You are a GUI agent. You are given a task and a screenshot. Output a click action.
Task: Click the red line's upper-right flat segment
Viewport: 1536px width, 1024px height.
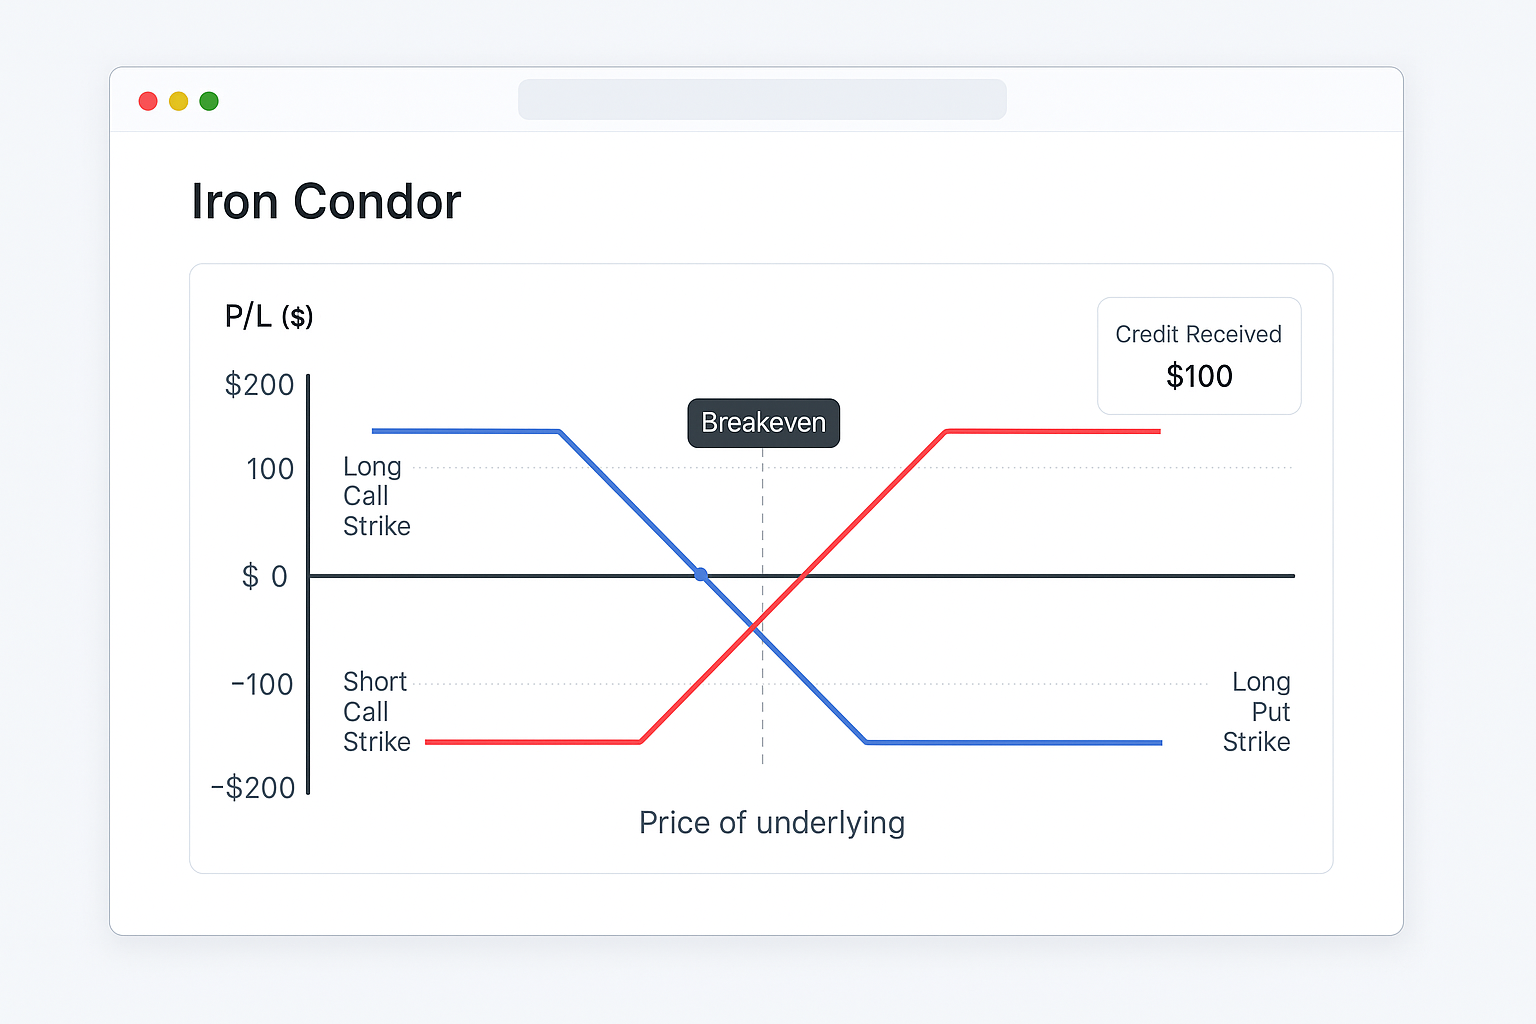coord(1053,431)
